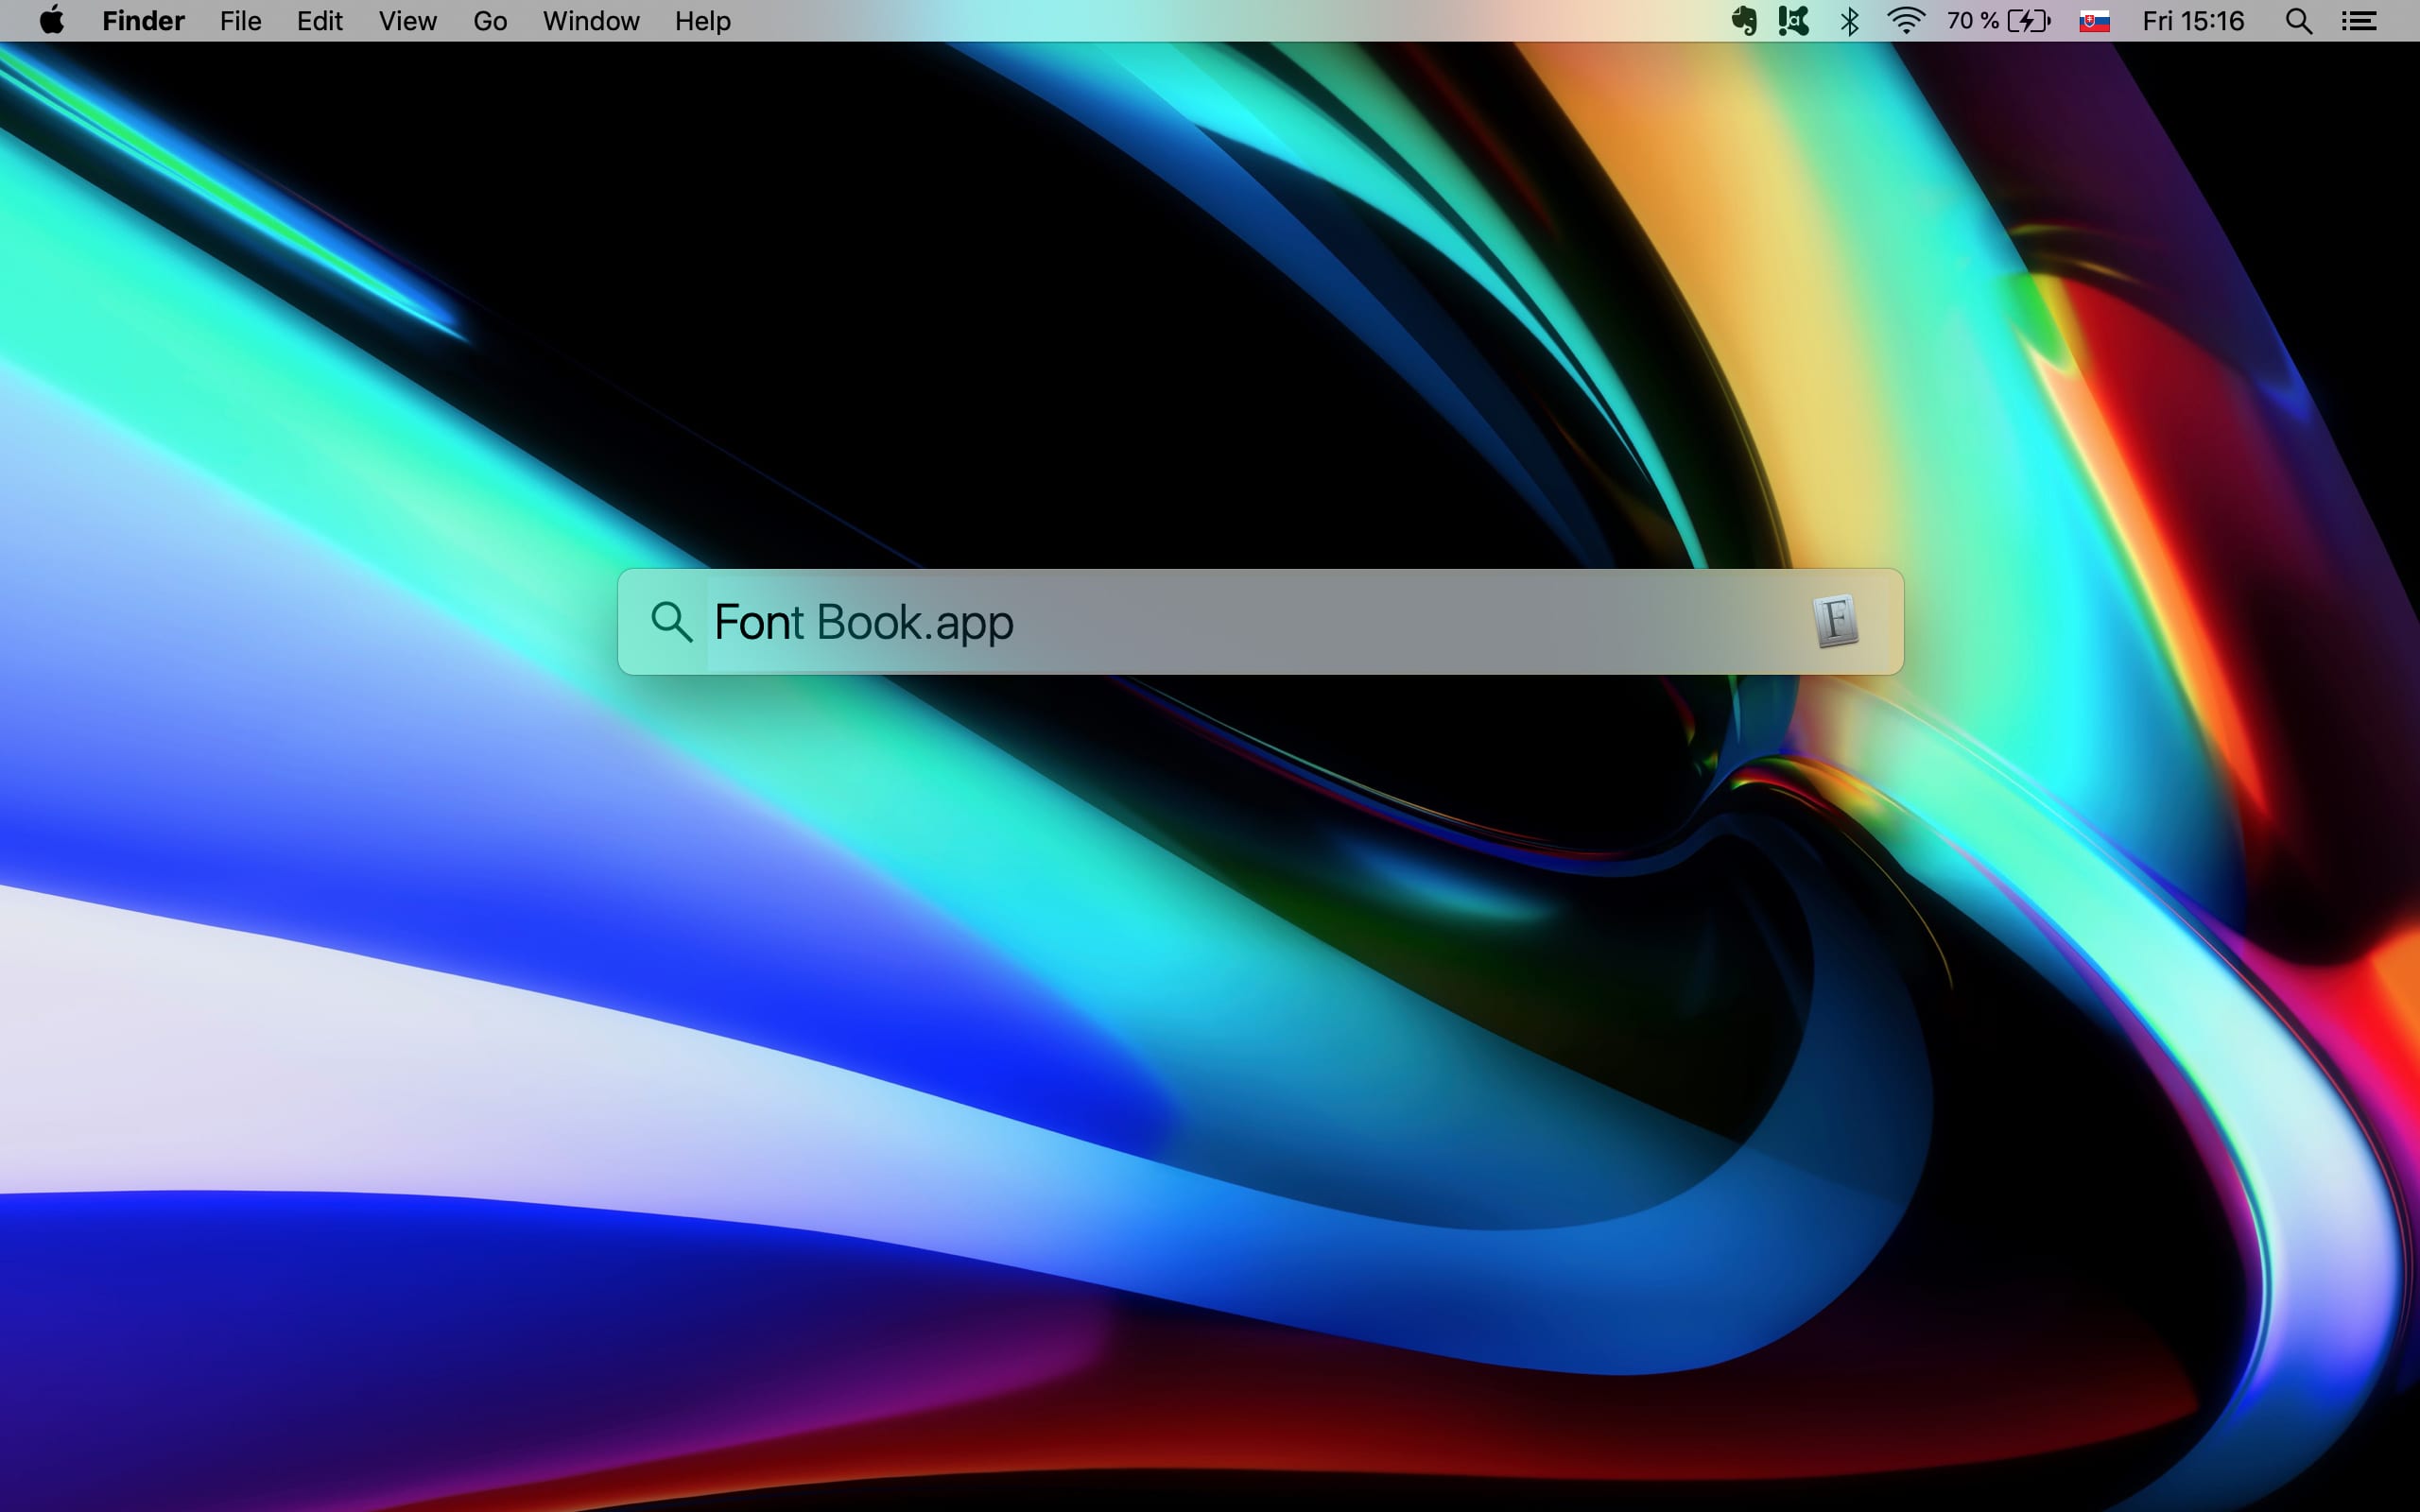Open the Wi-Fi status menu
The height and width of the screenshot is (1512, 2420).
pos(1906,21)
